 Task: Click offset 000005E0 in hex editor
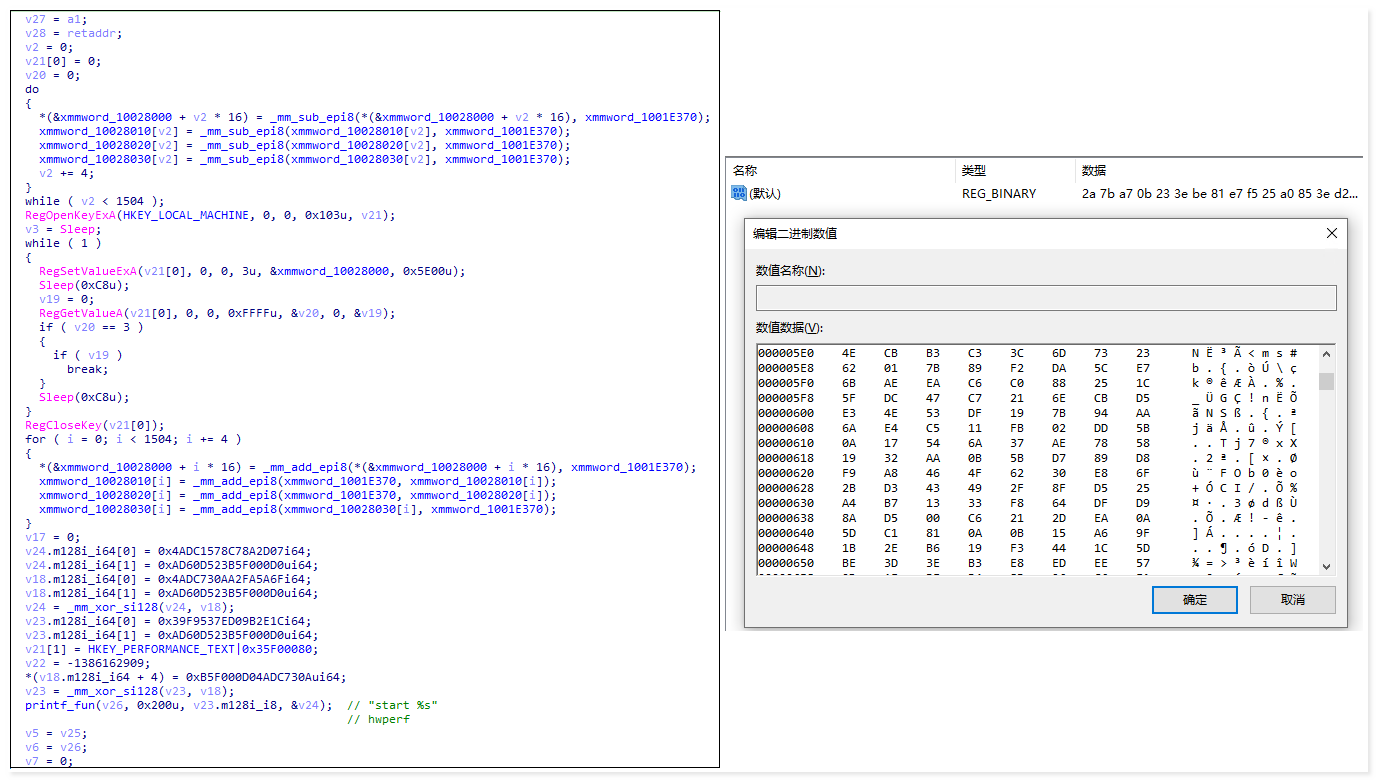point(786,353)
